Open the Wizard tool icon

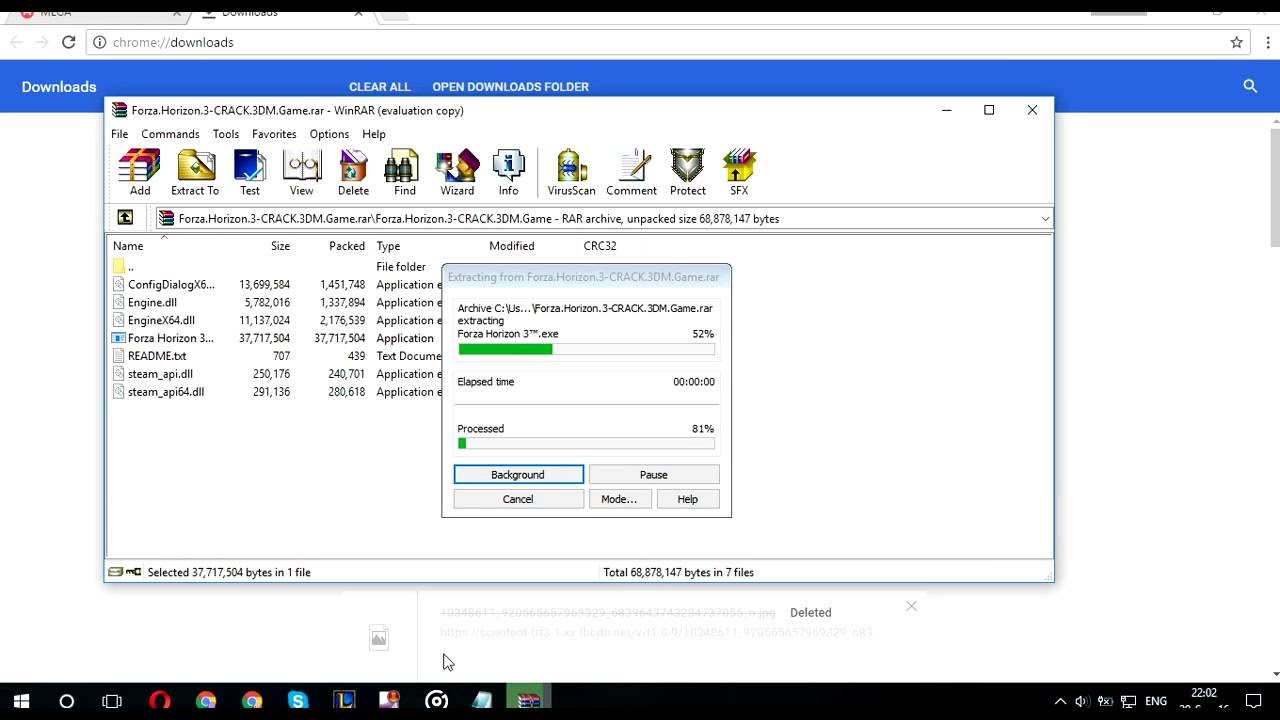457,172
